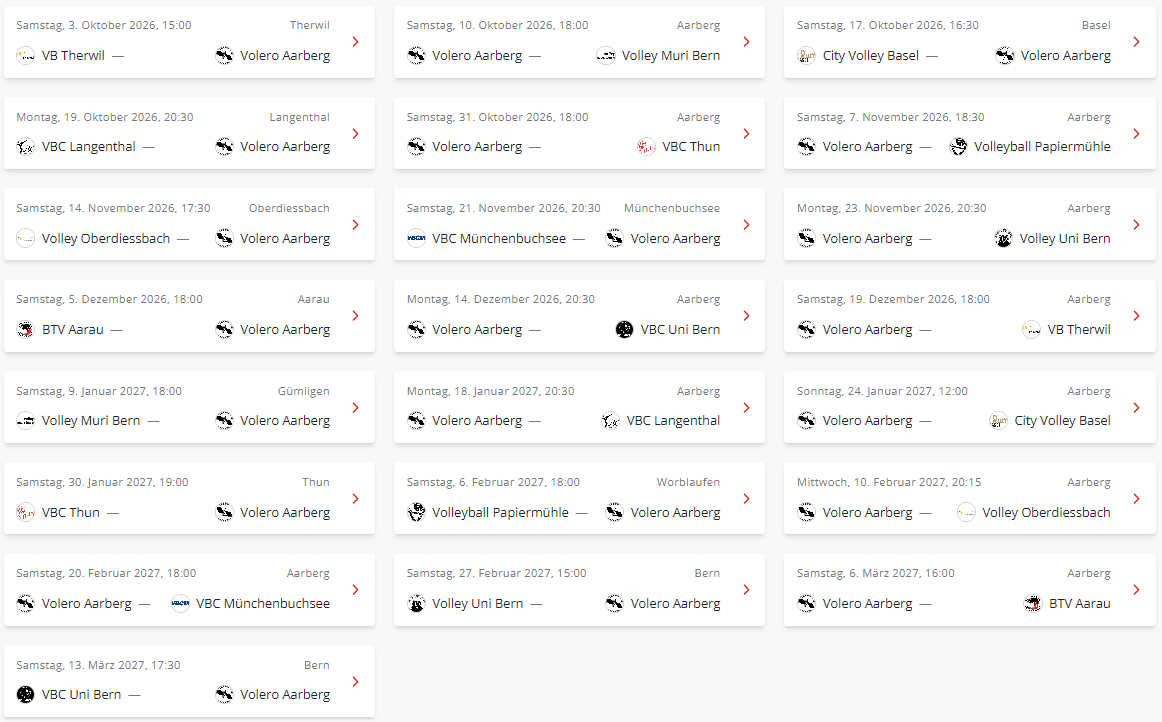The width and height of the screenshot is (1162, 722).
Task: Open 17. Oktober 2026 match via red chevron
Action: (1136, 42)
